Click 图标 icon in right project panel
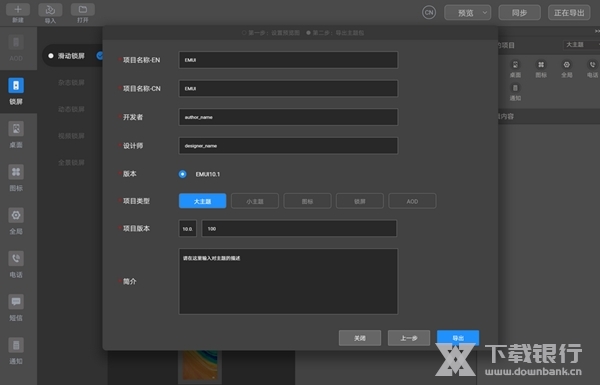This screenshot has width=600, height=385. click(541, 65)
